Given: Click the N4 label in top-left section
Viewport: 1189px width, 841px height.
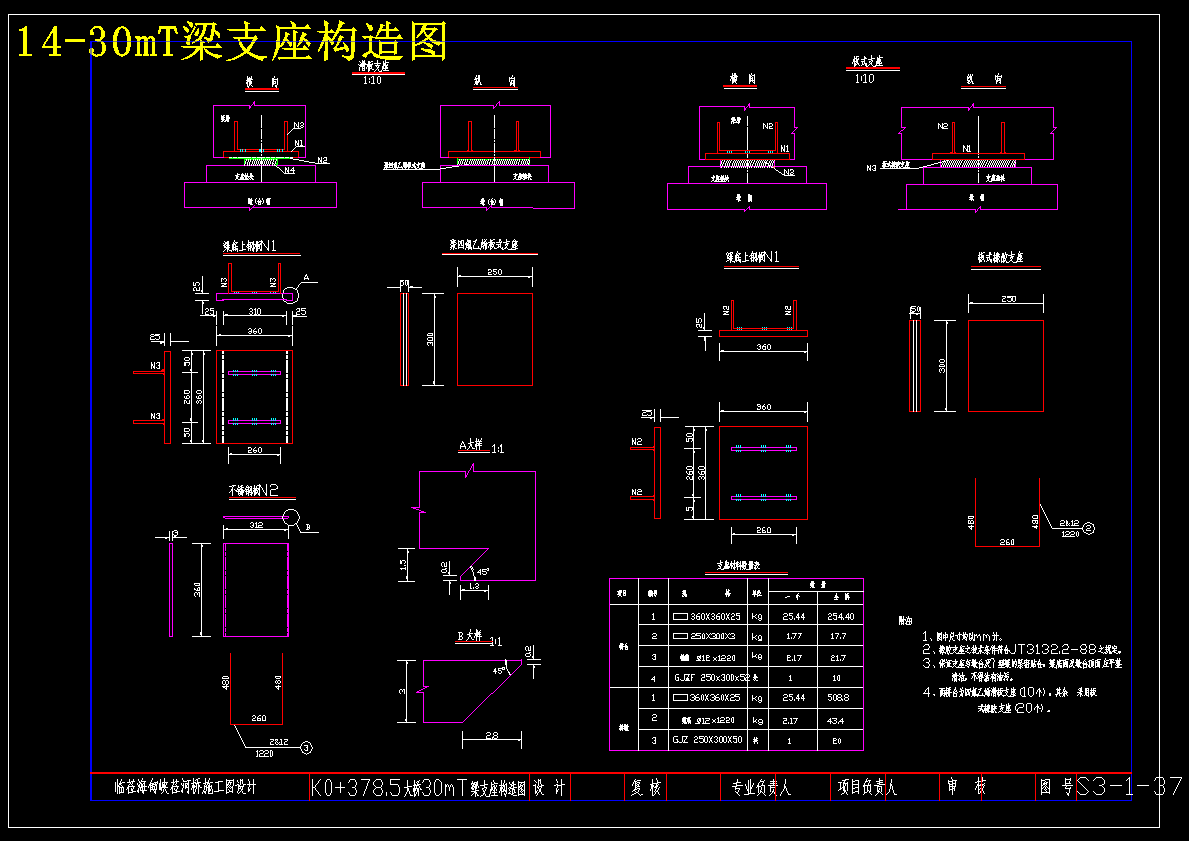Looking at the screenshot, I should coord(290,171).
